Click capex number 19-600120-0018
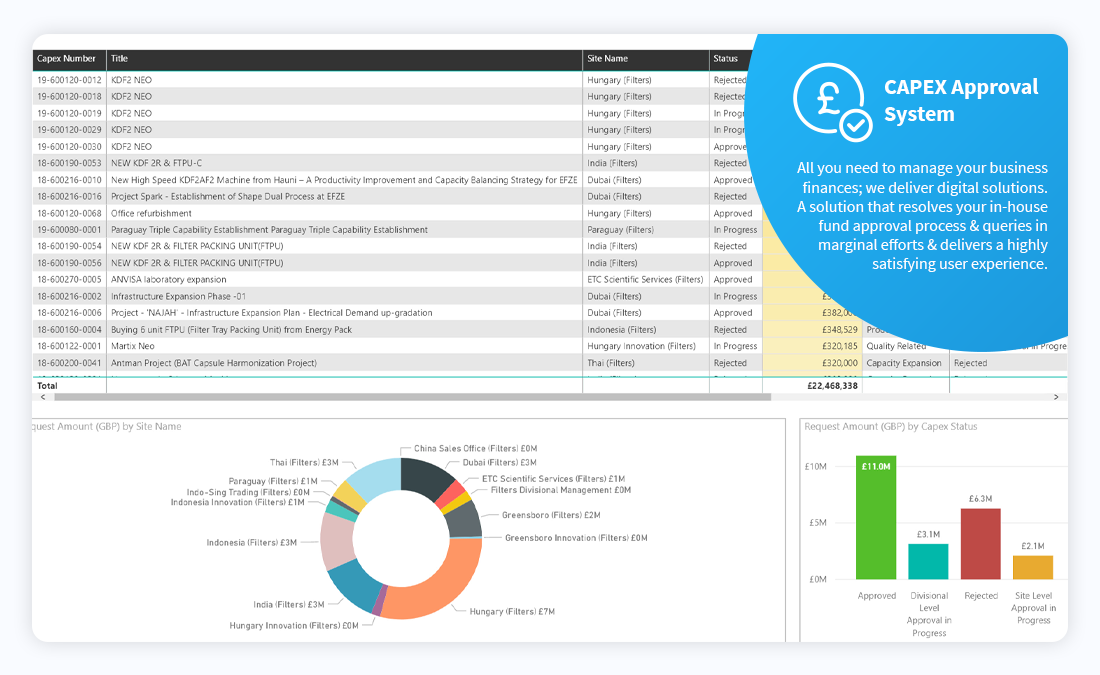The image size is (1100, 675). pyautogui.click(x=69, y=97)
